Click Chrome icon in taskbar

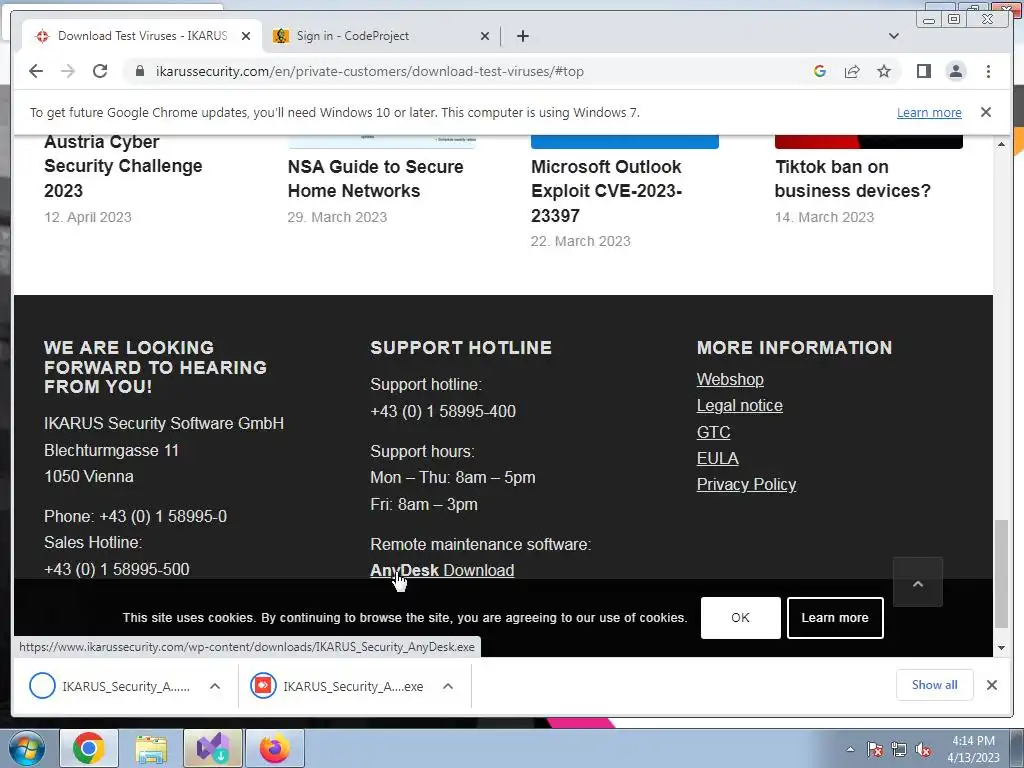point(89,748)
